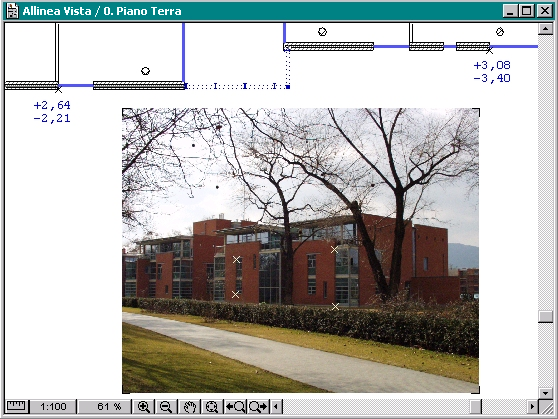
Task: Click the fit in window icon
Action: pos(212,407)
